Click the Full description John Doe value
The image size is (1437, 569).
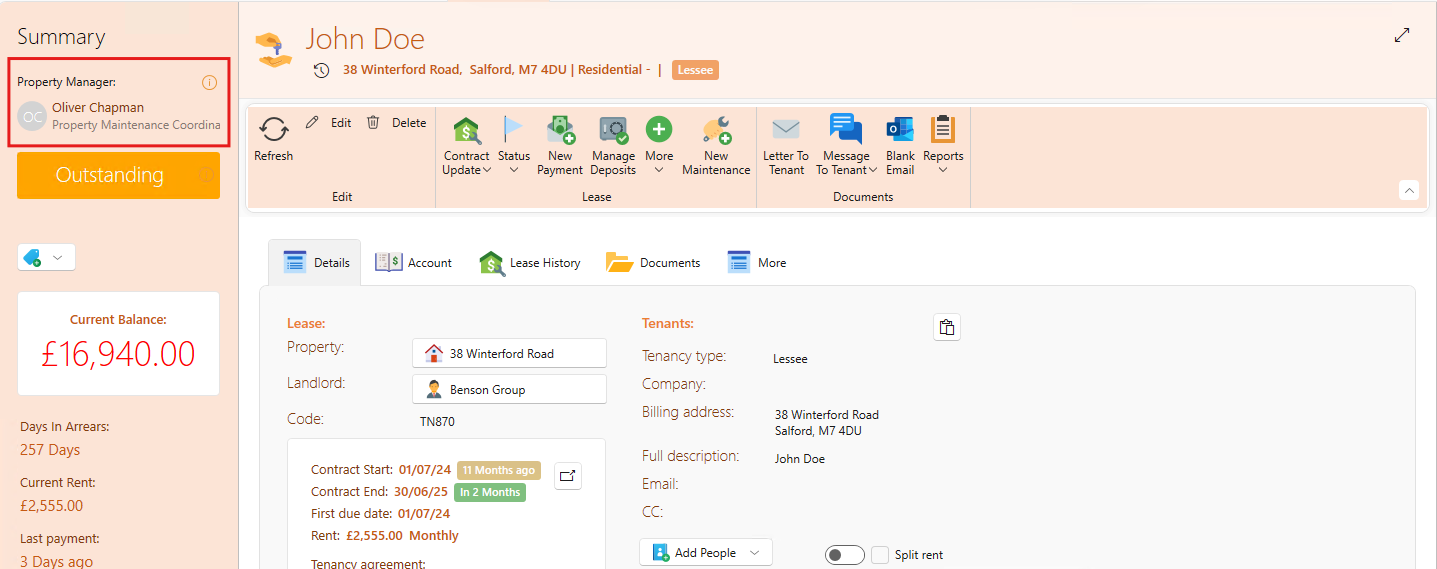pos(800,459)
